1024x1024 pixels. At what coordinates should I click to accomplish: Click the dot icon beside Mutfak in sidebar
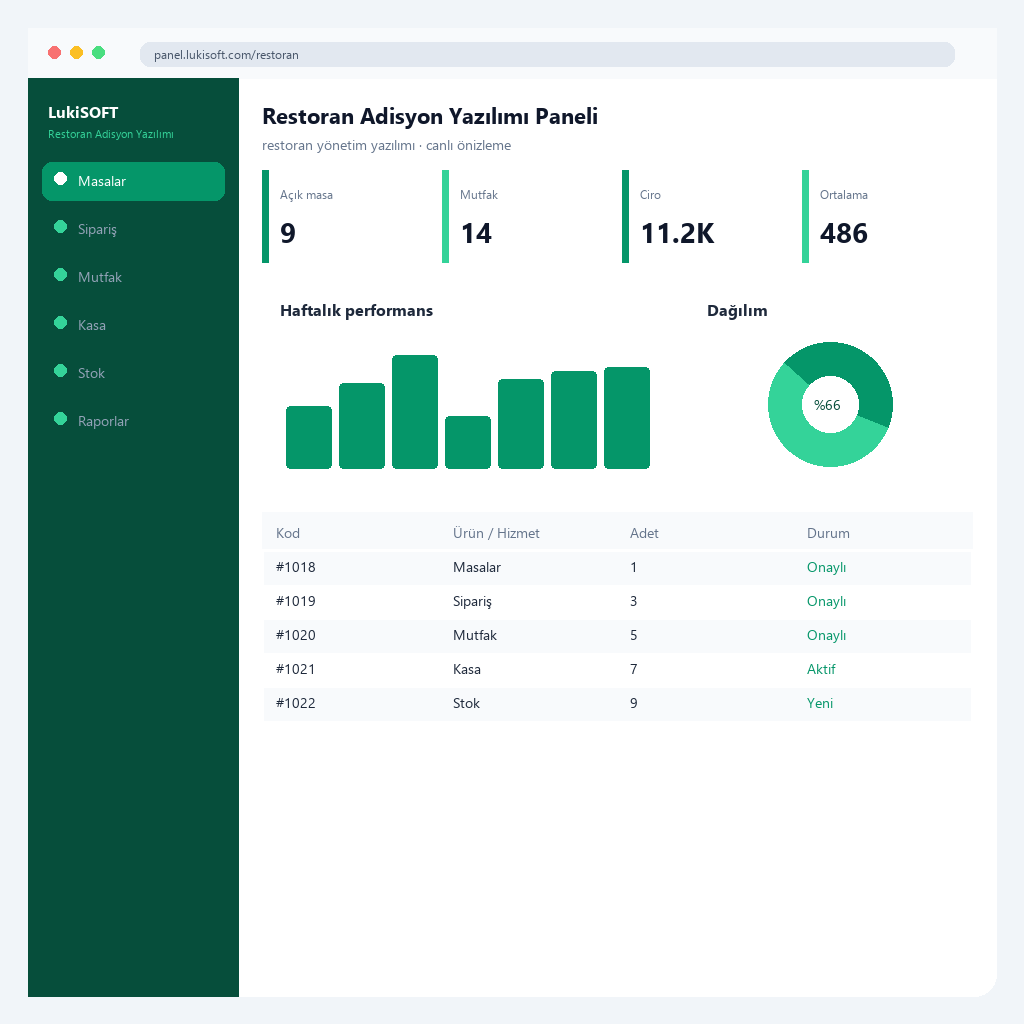(x=60, y=275)
